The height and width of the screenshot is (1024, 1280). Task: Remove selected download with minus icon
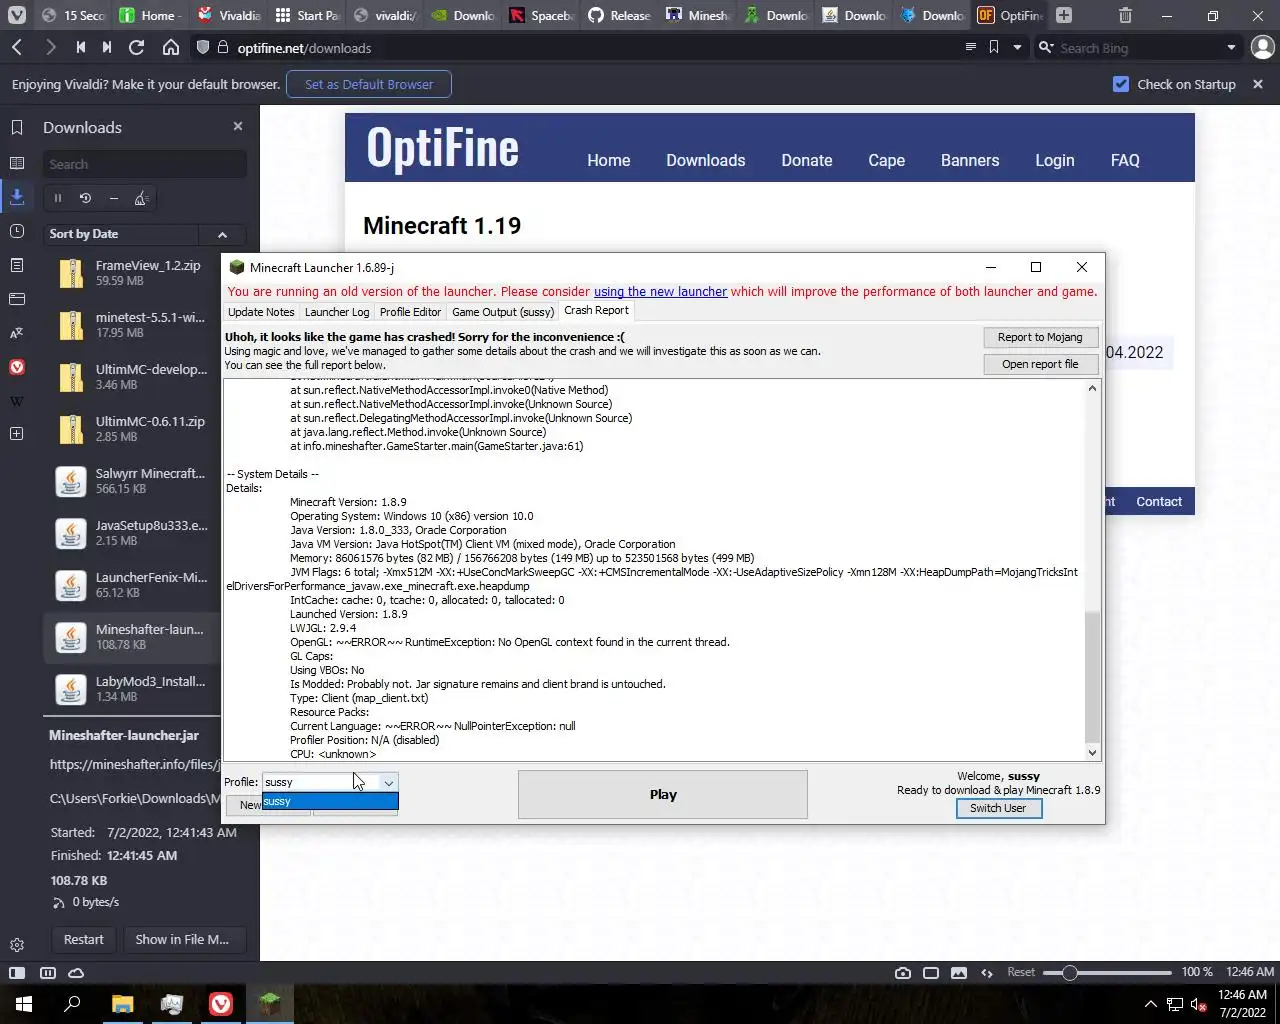[113, 198]
